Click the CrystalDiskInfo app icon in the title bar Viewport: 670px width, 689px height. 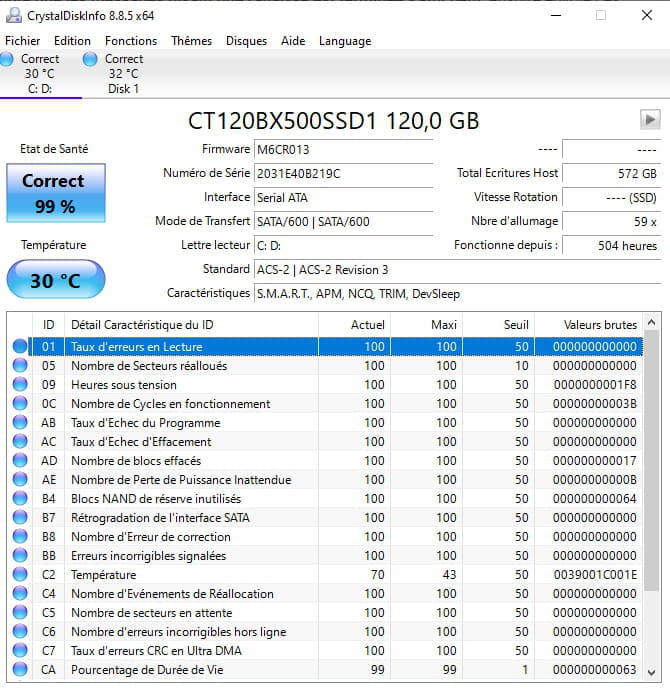pos(14,15)
